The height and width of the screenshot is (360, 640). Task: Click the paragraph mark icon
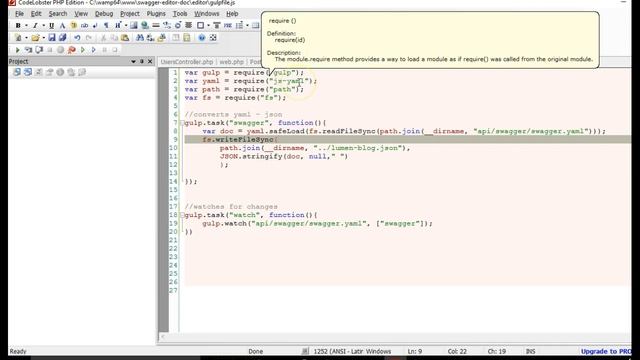106,26
